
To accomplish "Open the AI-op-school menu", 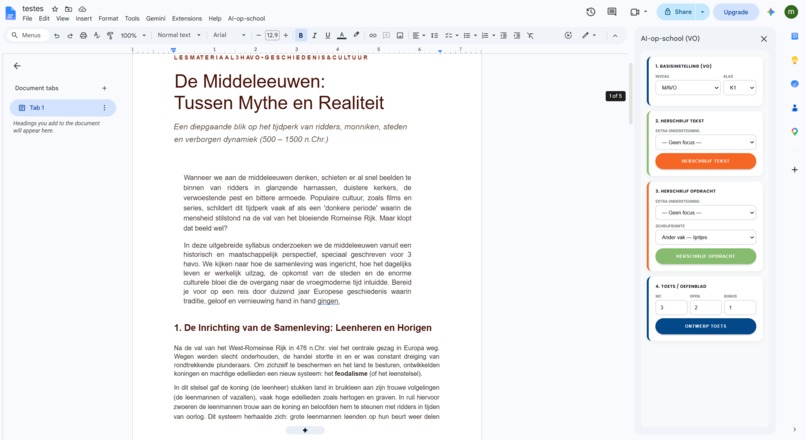I will point(247,19).
